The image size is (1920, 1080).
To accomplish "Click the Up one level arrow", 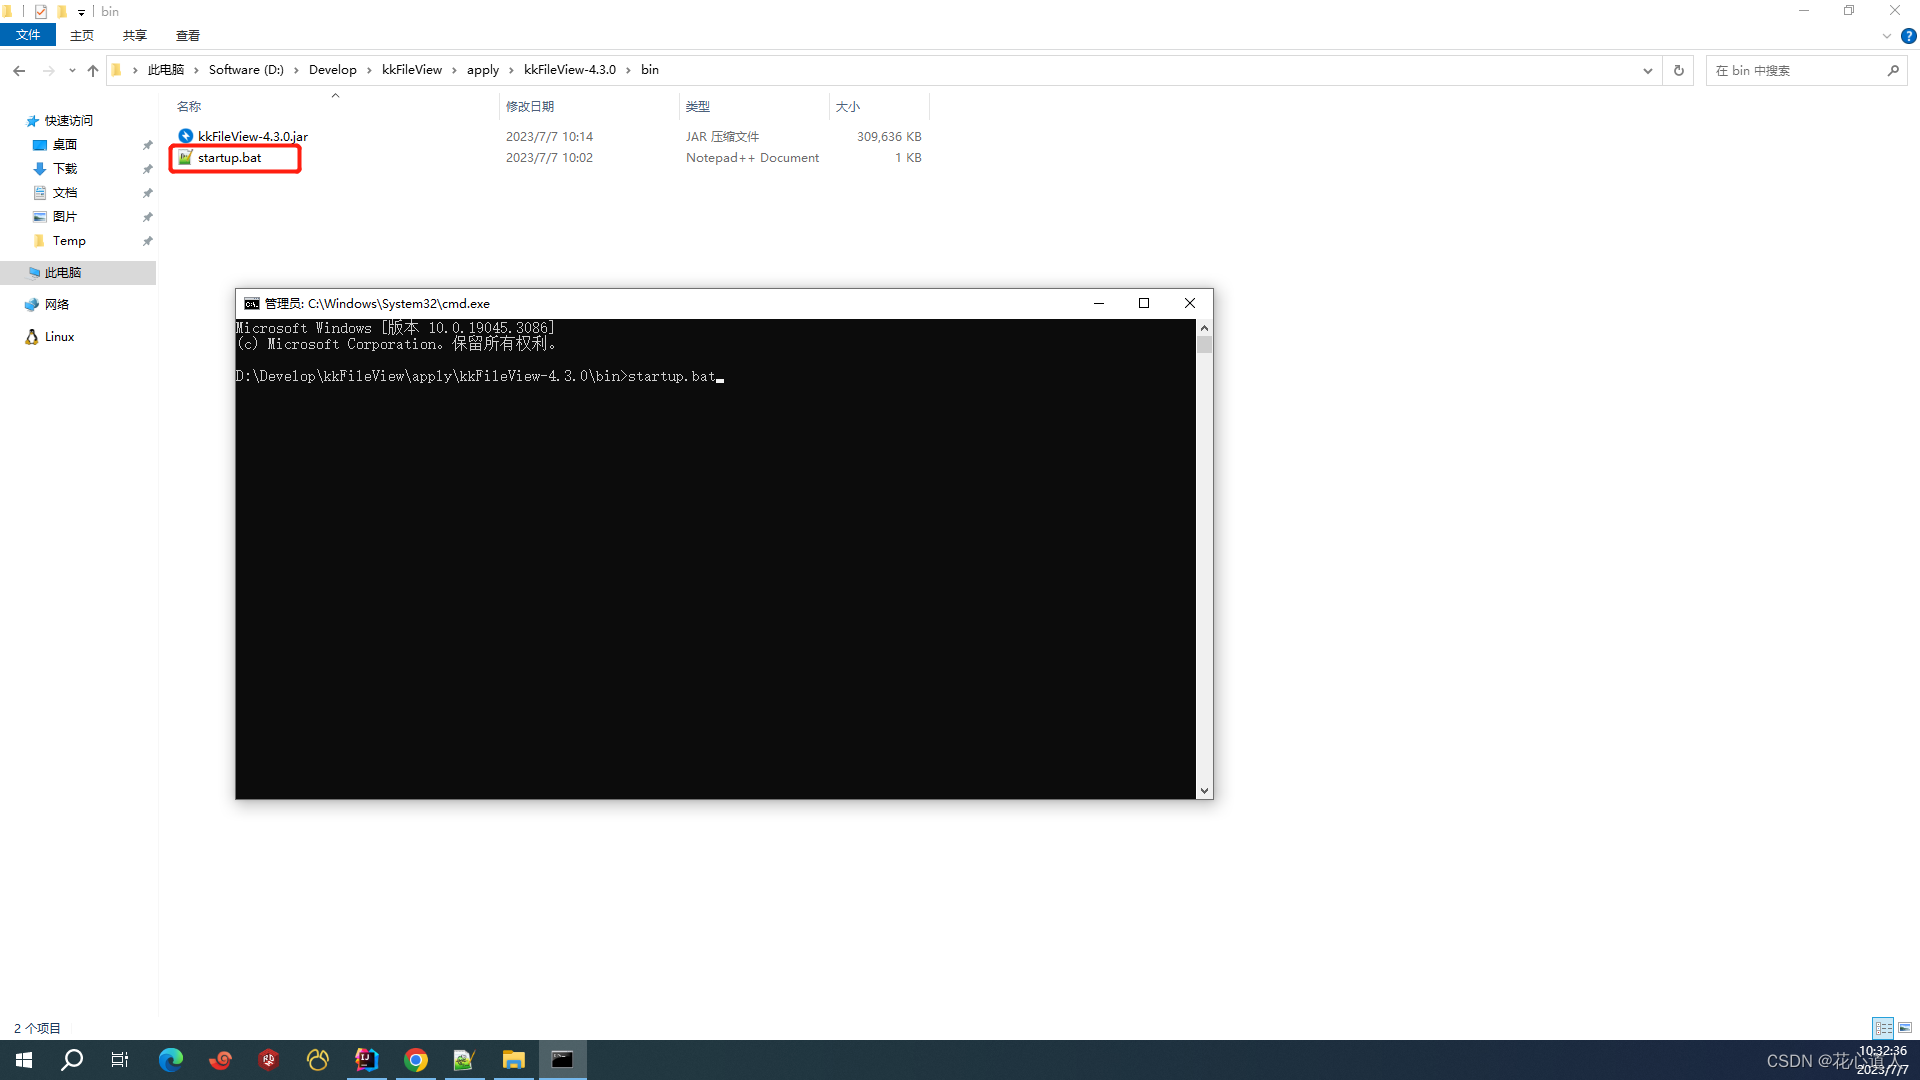I will click(93, 70).
